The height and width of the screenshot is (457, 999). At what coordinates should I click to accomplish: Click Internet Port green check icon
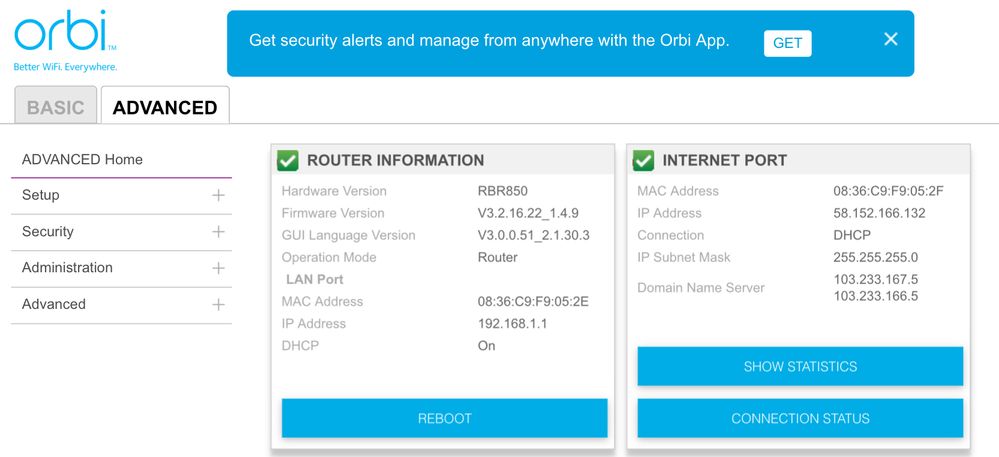click(643, 160)
